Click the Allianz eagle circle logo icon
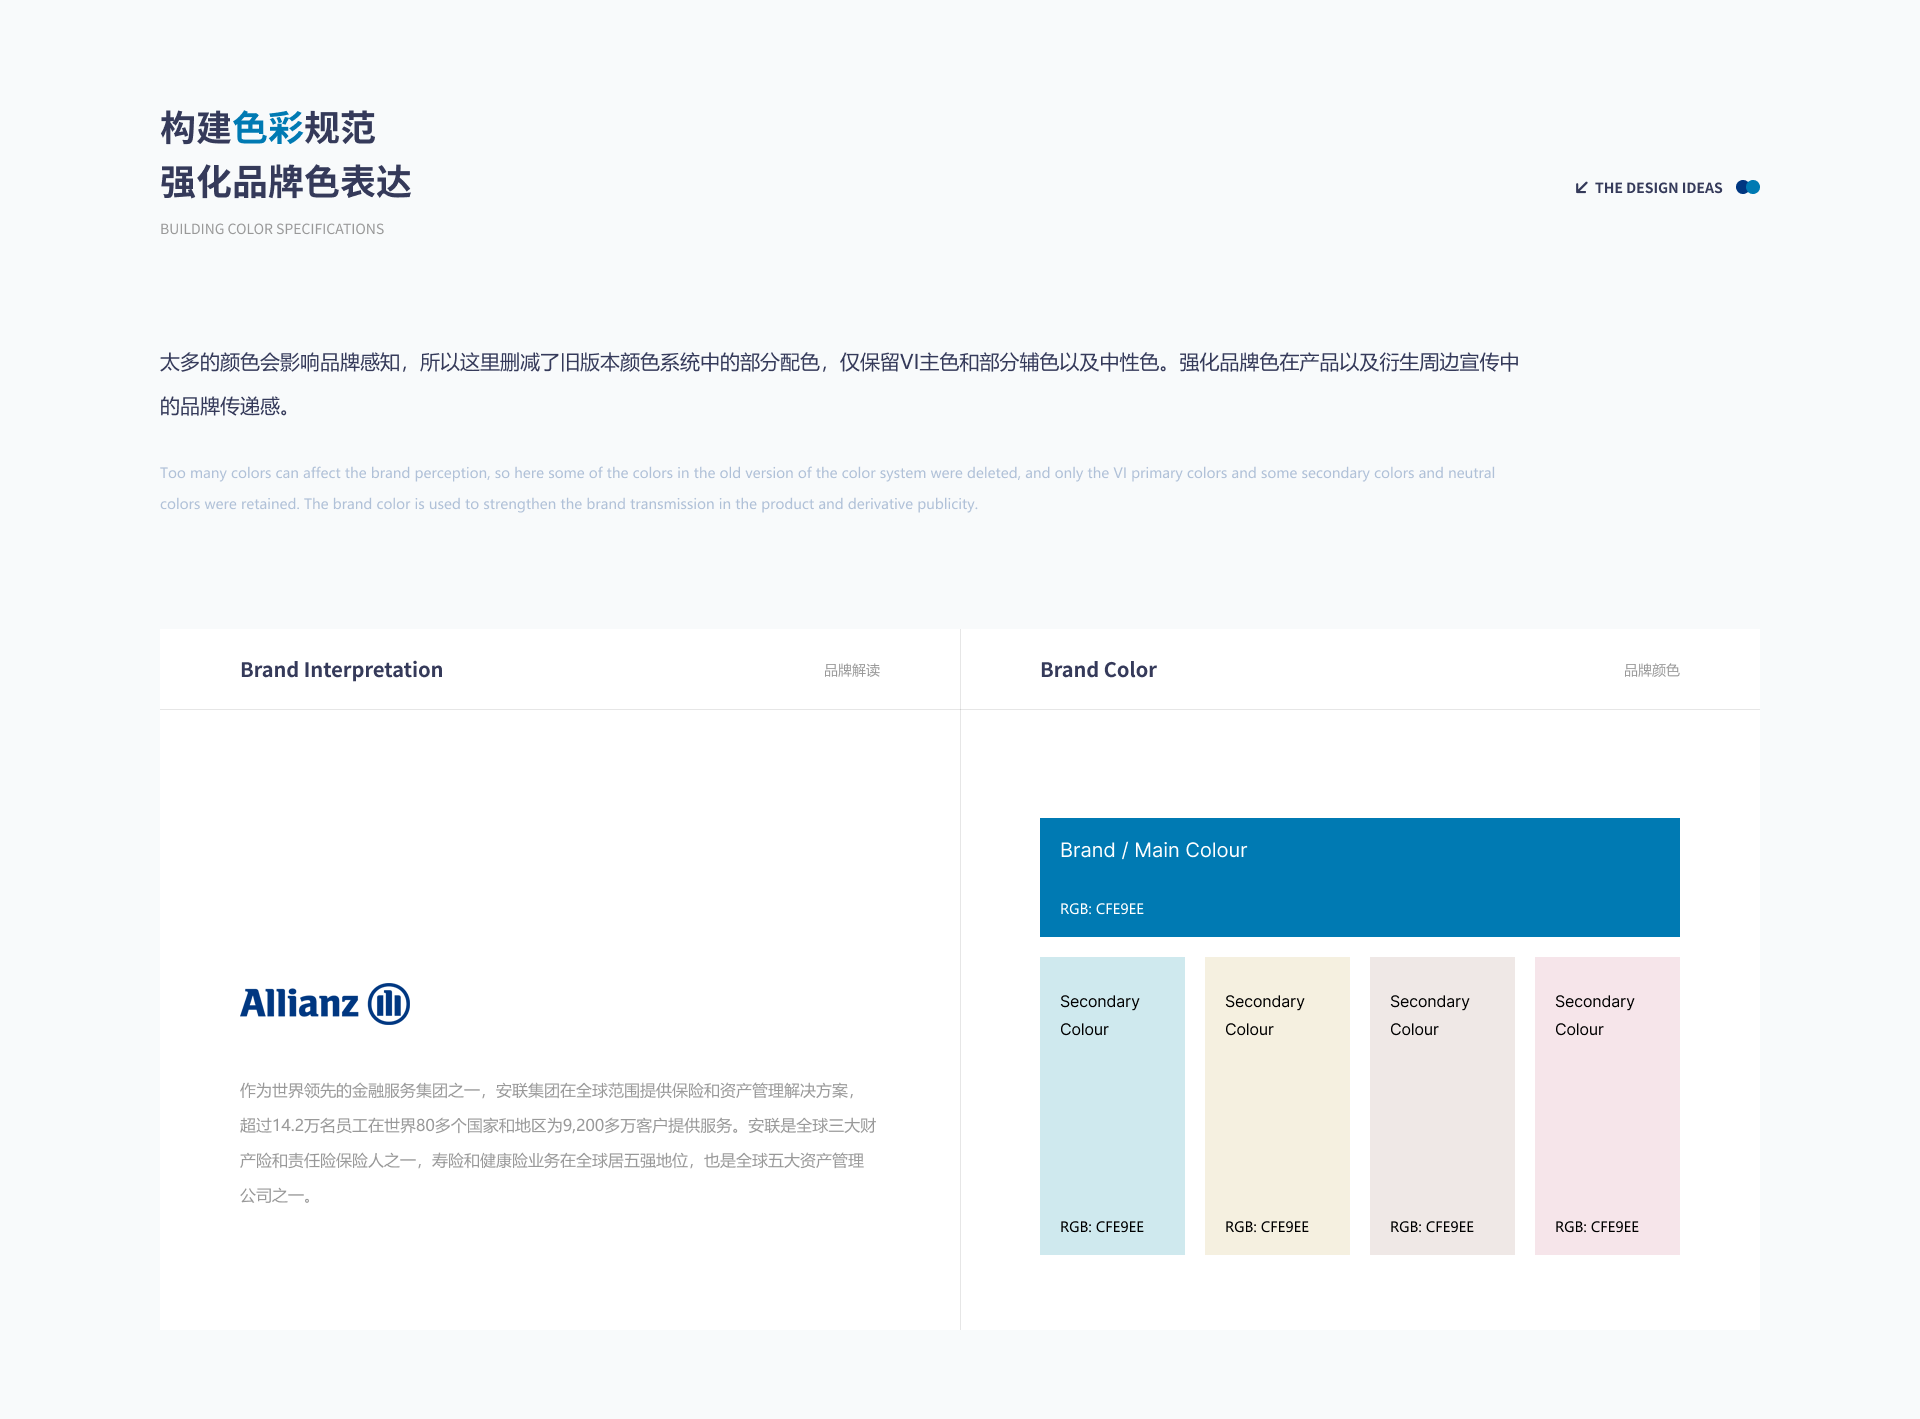The width and height of the screenshot is (1920, 1419). tap(389, 1004)
